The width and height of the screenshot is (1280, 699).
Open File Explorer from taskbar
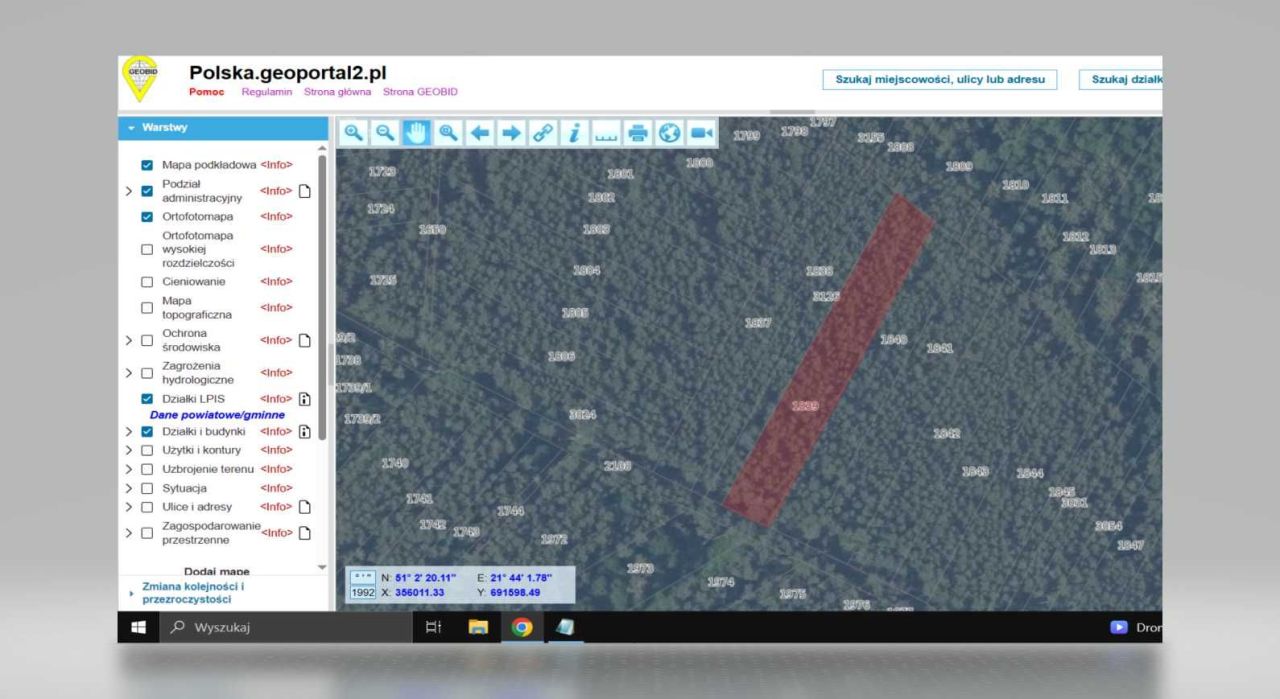478,627
